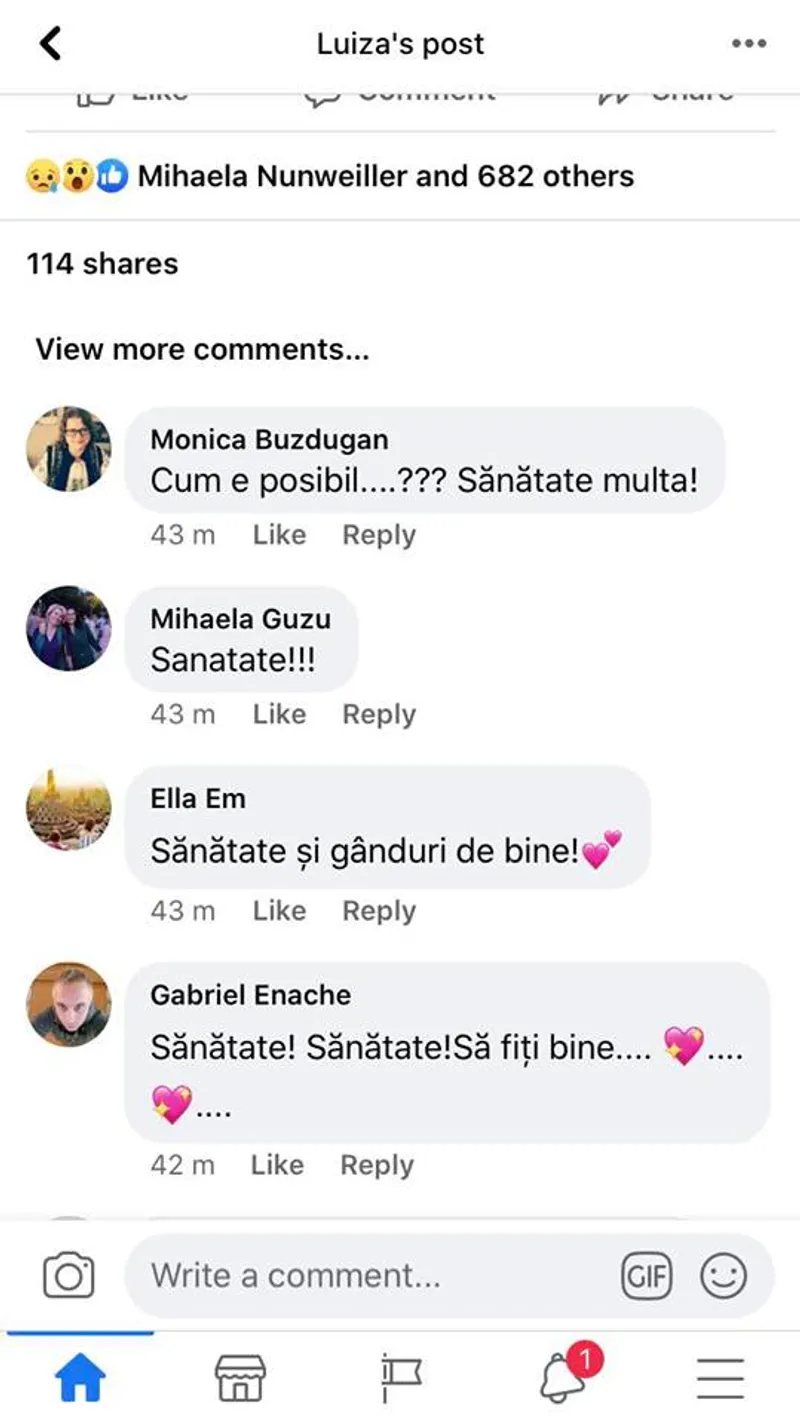Viewport: 800px width, 1425px height.
Task: Open the Marketplace storefront tab
Action: point(241,1380)
